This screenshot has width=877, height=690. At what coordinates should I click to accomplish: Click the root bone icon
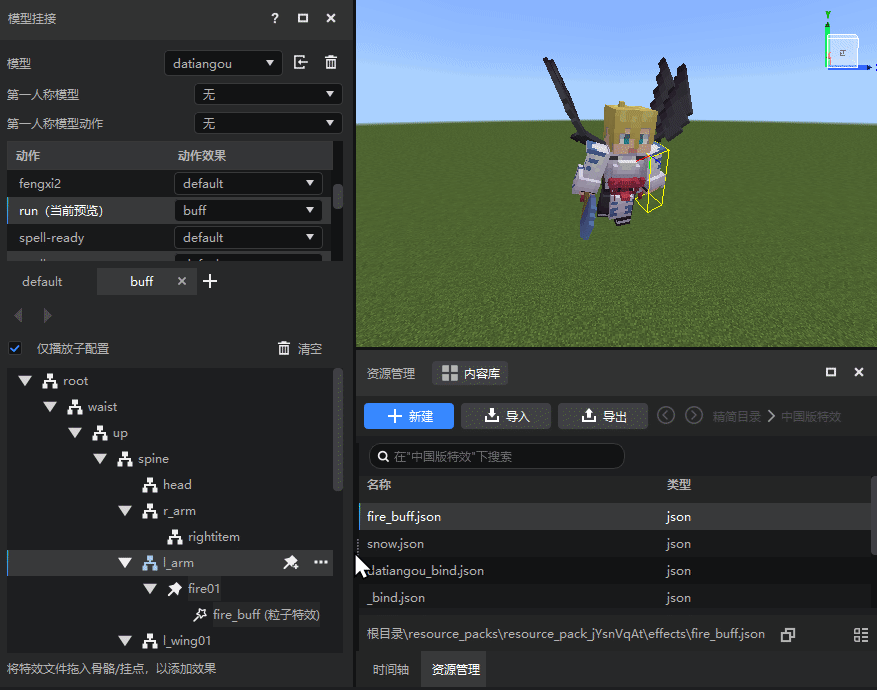click(x=50, y=381)
